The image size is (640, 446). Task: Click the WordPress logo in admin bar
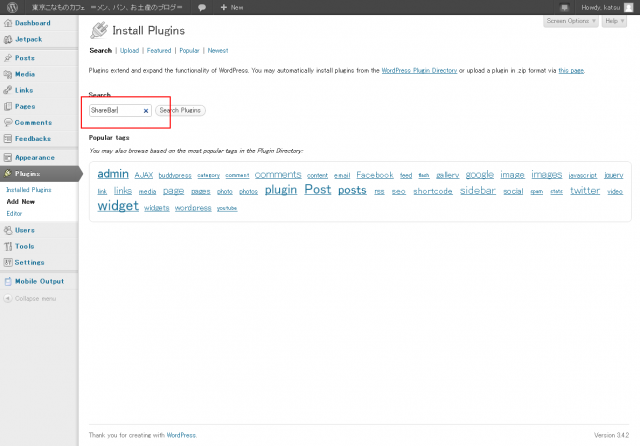pyautogui.click(x=12, y=7)
